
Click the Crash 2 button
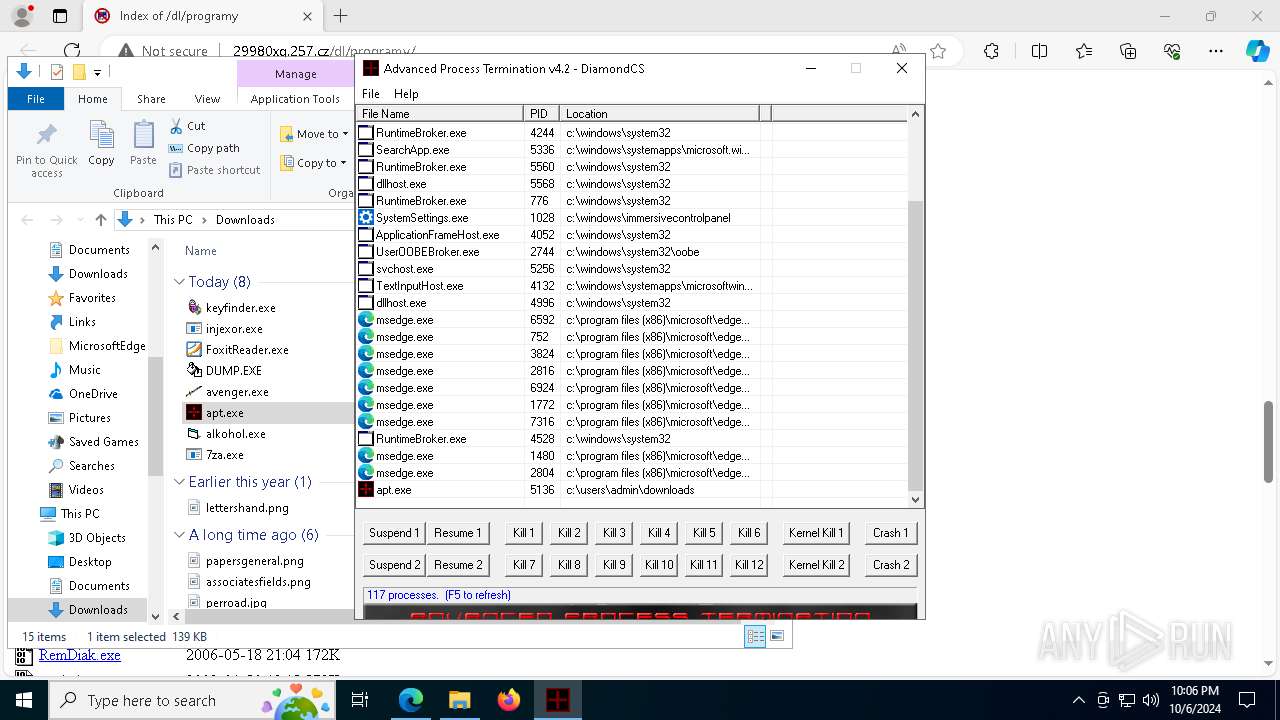coord(891,565)
